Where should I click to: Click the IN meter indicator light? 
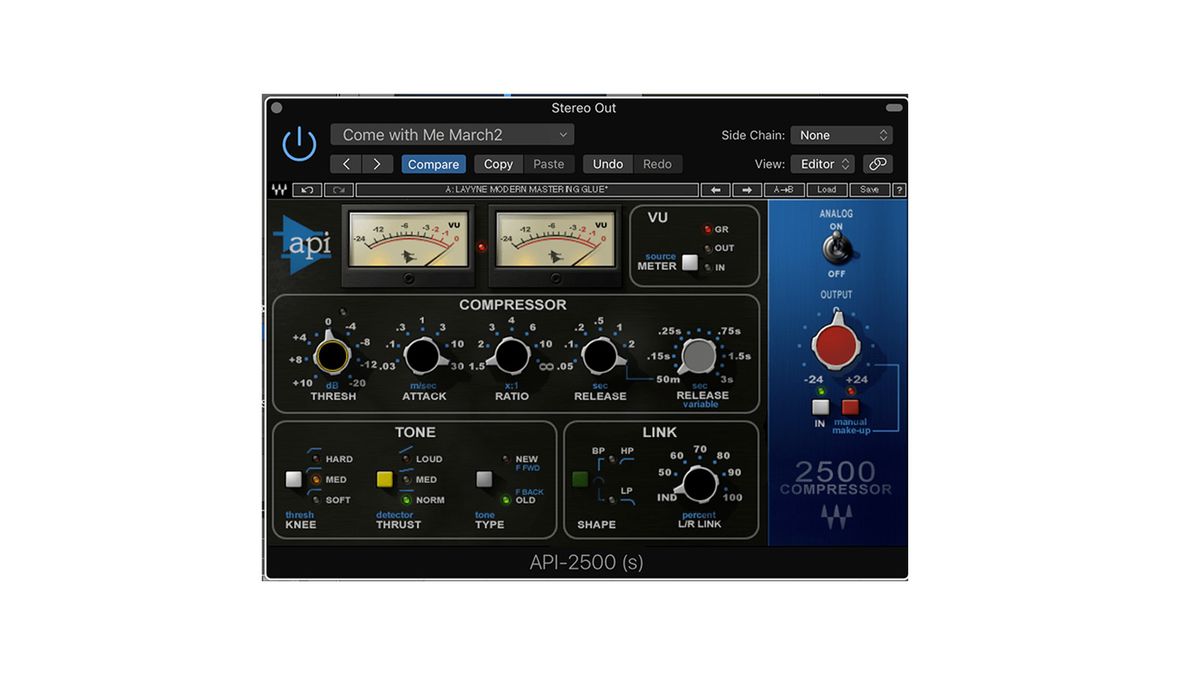pos(706,267)
